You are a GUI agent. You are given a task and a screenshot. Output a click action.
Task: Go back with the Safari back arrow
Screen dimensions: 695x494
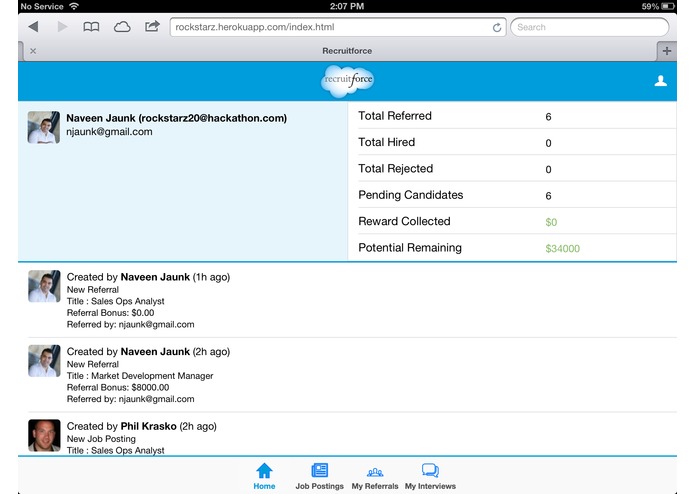[x=33, y=27]
